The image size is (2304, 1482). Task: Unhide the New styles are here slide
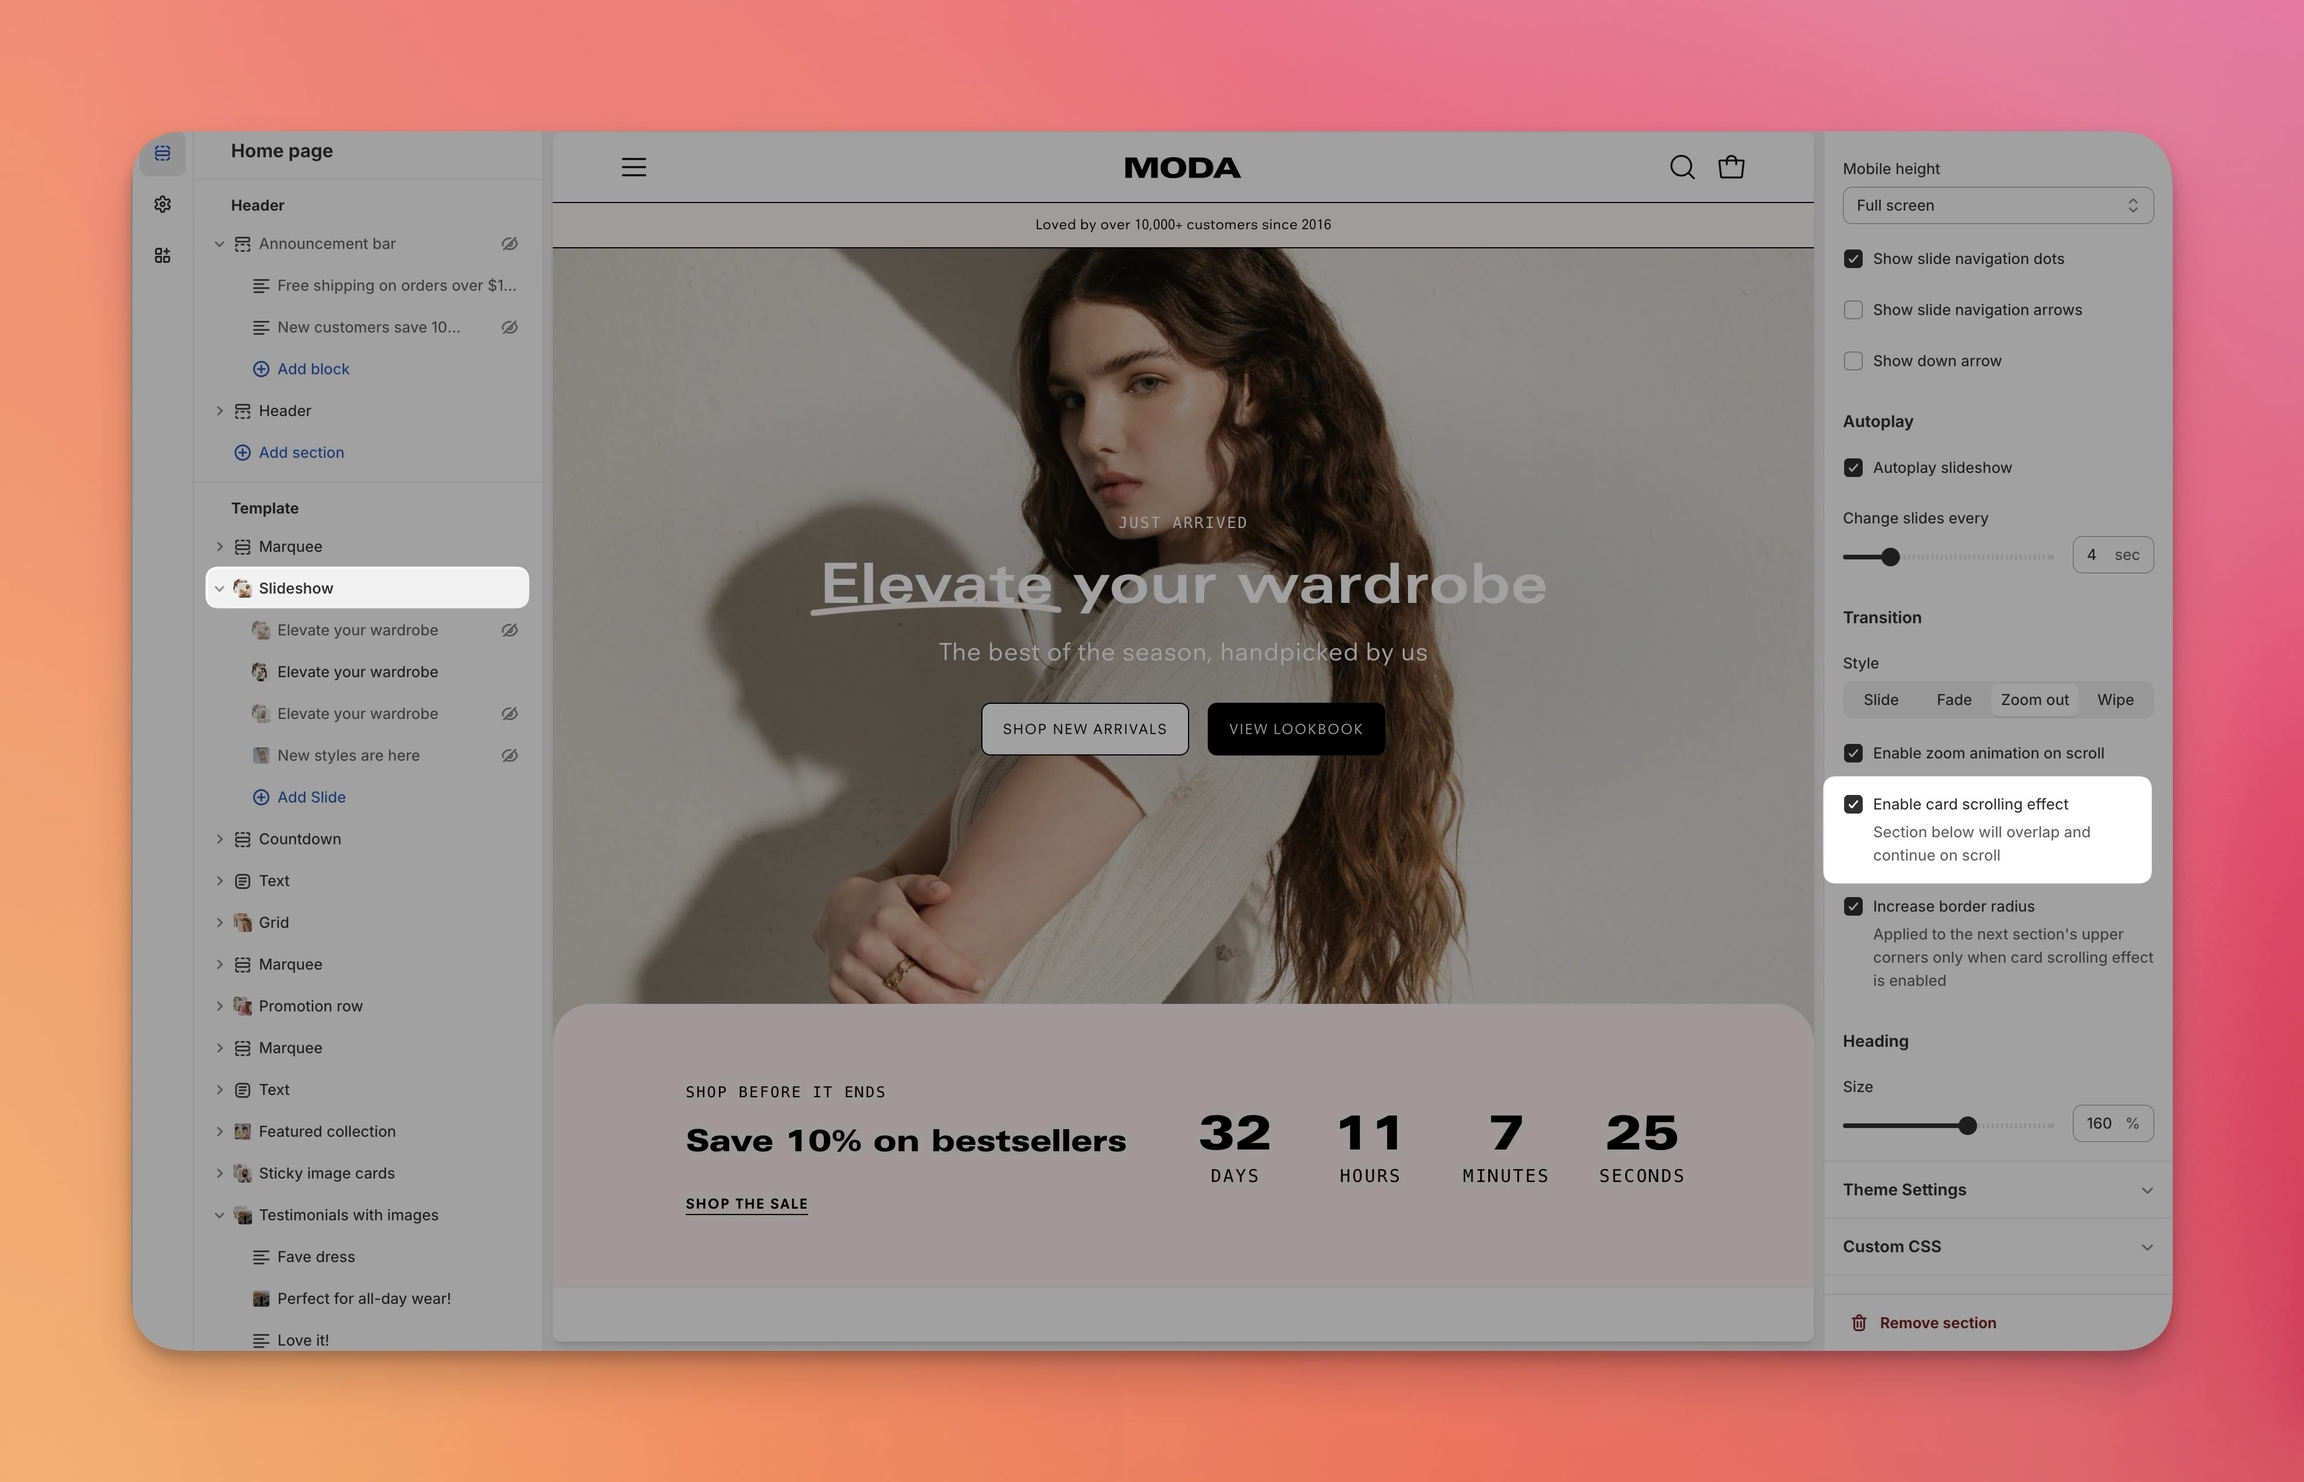[509, 755]
